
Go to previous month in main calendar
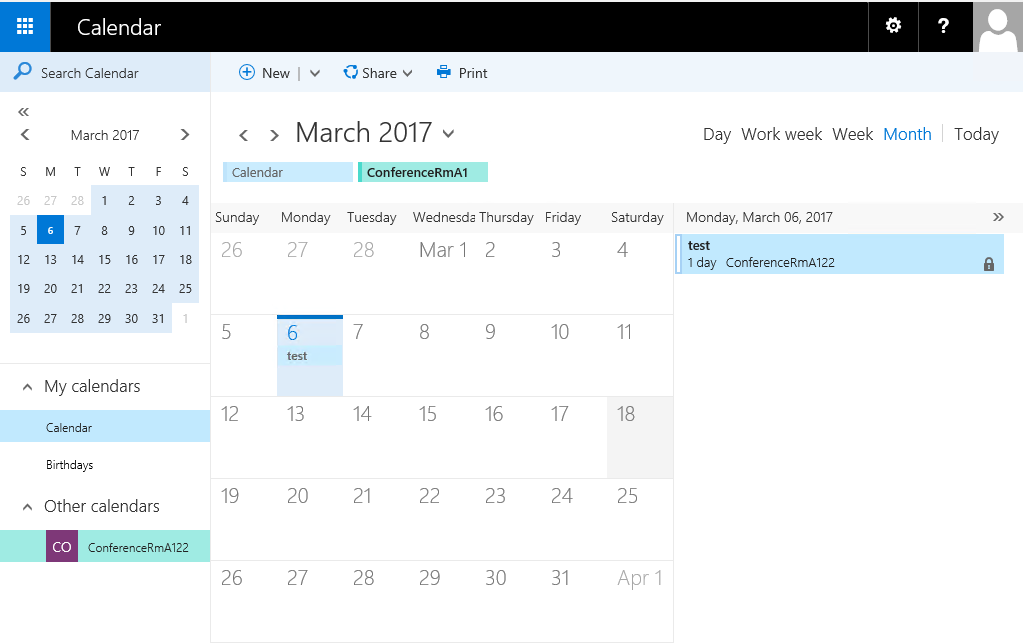point(242,135)
